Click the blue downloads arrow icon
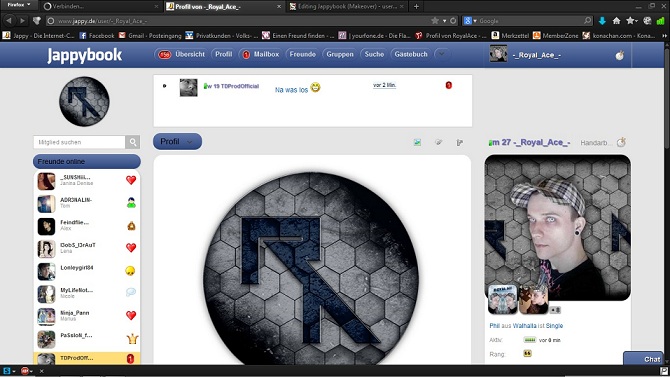The height and width of the screenshot is (377, 670). pos(602,21)
